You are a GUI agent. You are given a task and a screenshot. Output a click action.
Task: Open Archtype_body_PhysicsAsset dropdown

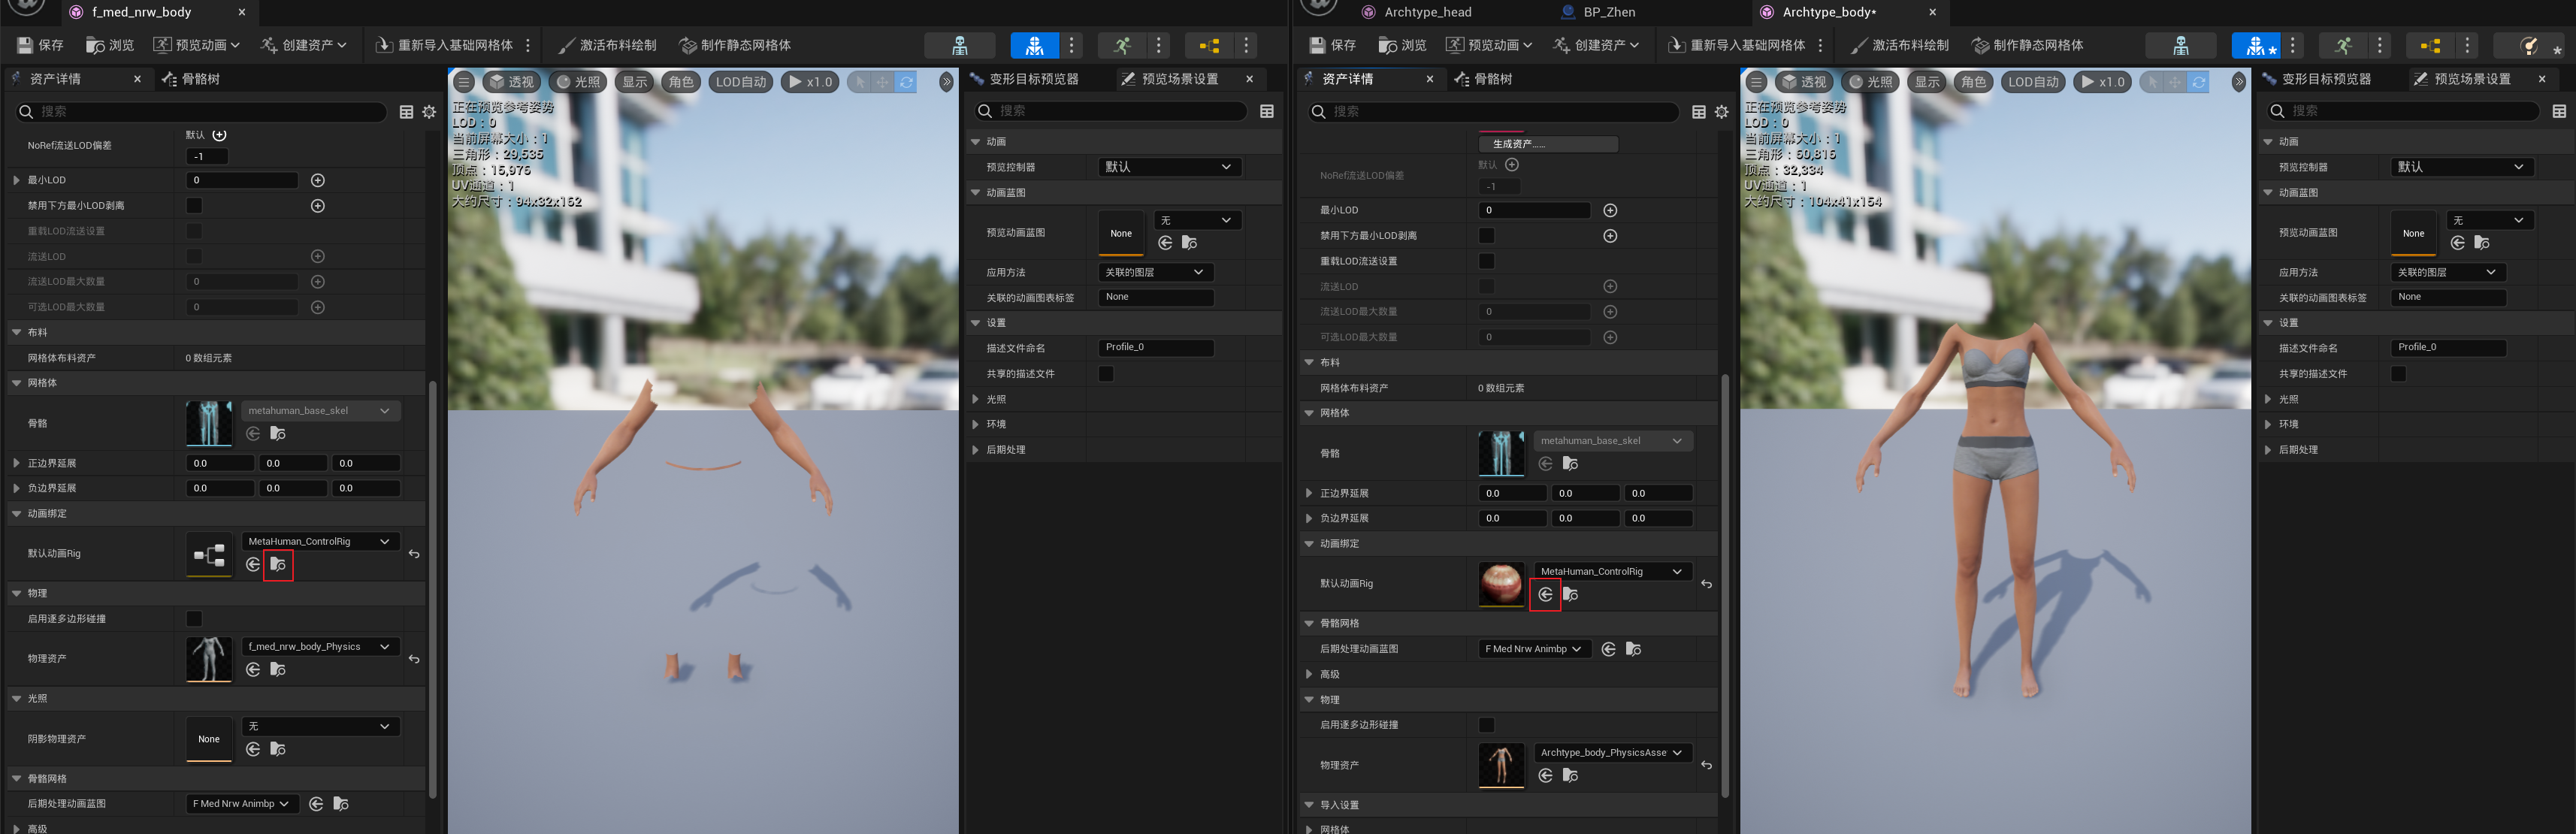coord(1611,753)
